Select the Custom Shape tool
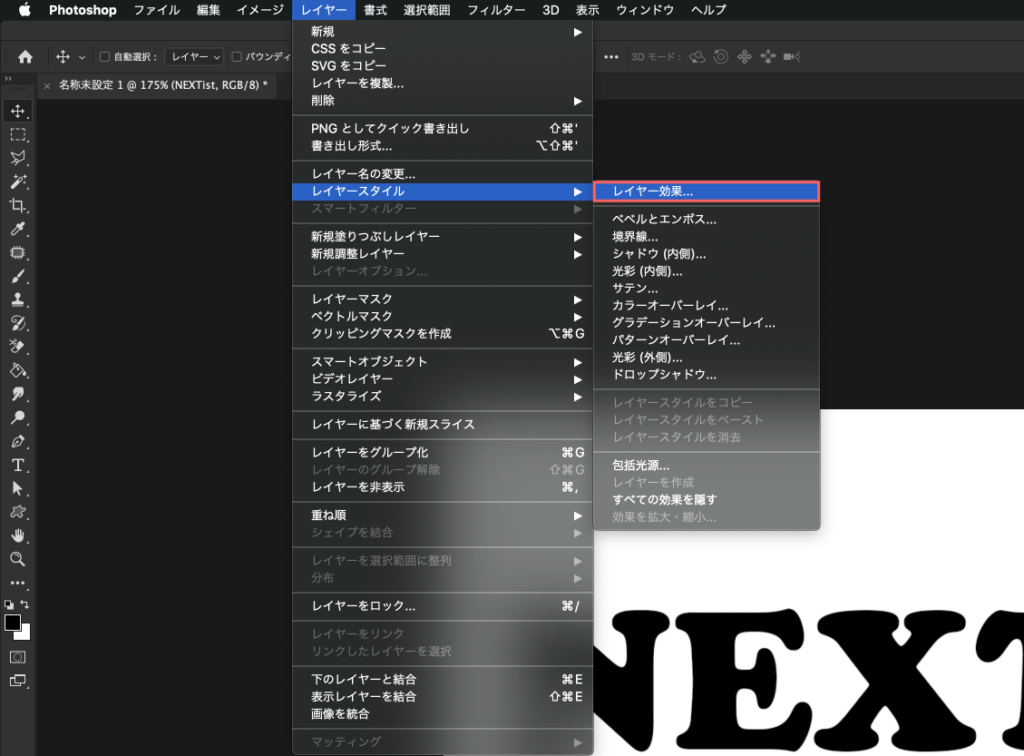The width and height of the screenshot is (1024, 756). click(18, 512)
